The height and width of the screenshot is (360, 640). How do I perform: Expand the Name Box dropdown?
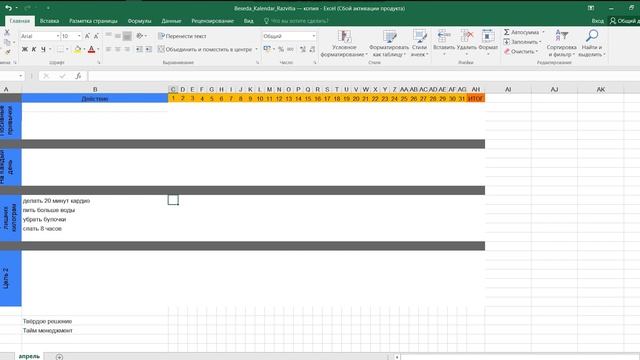tap(20, 76)
